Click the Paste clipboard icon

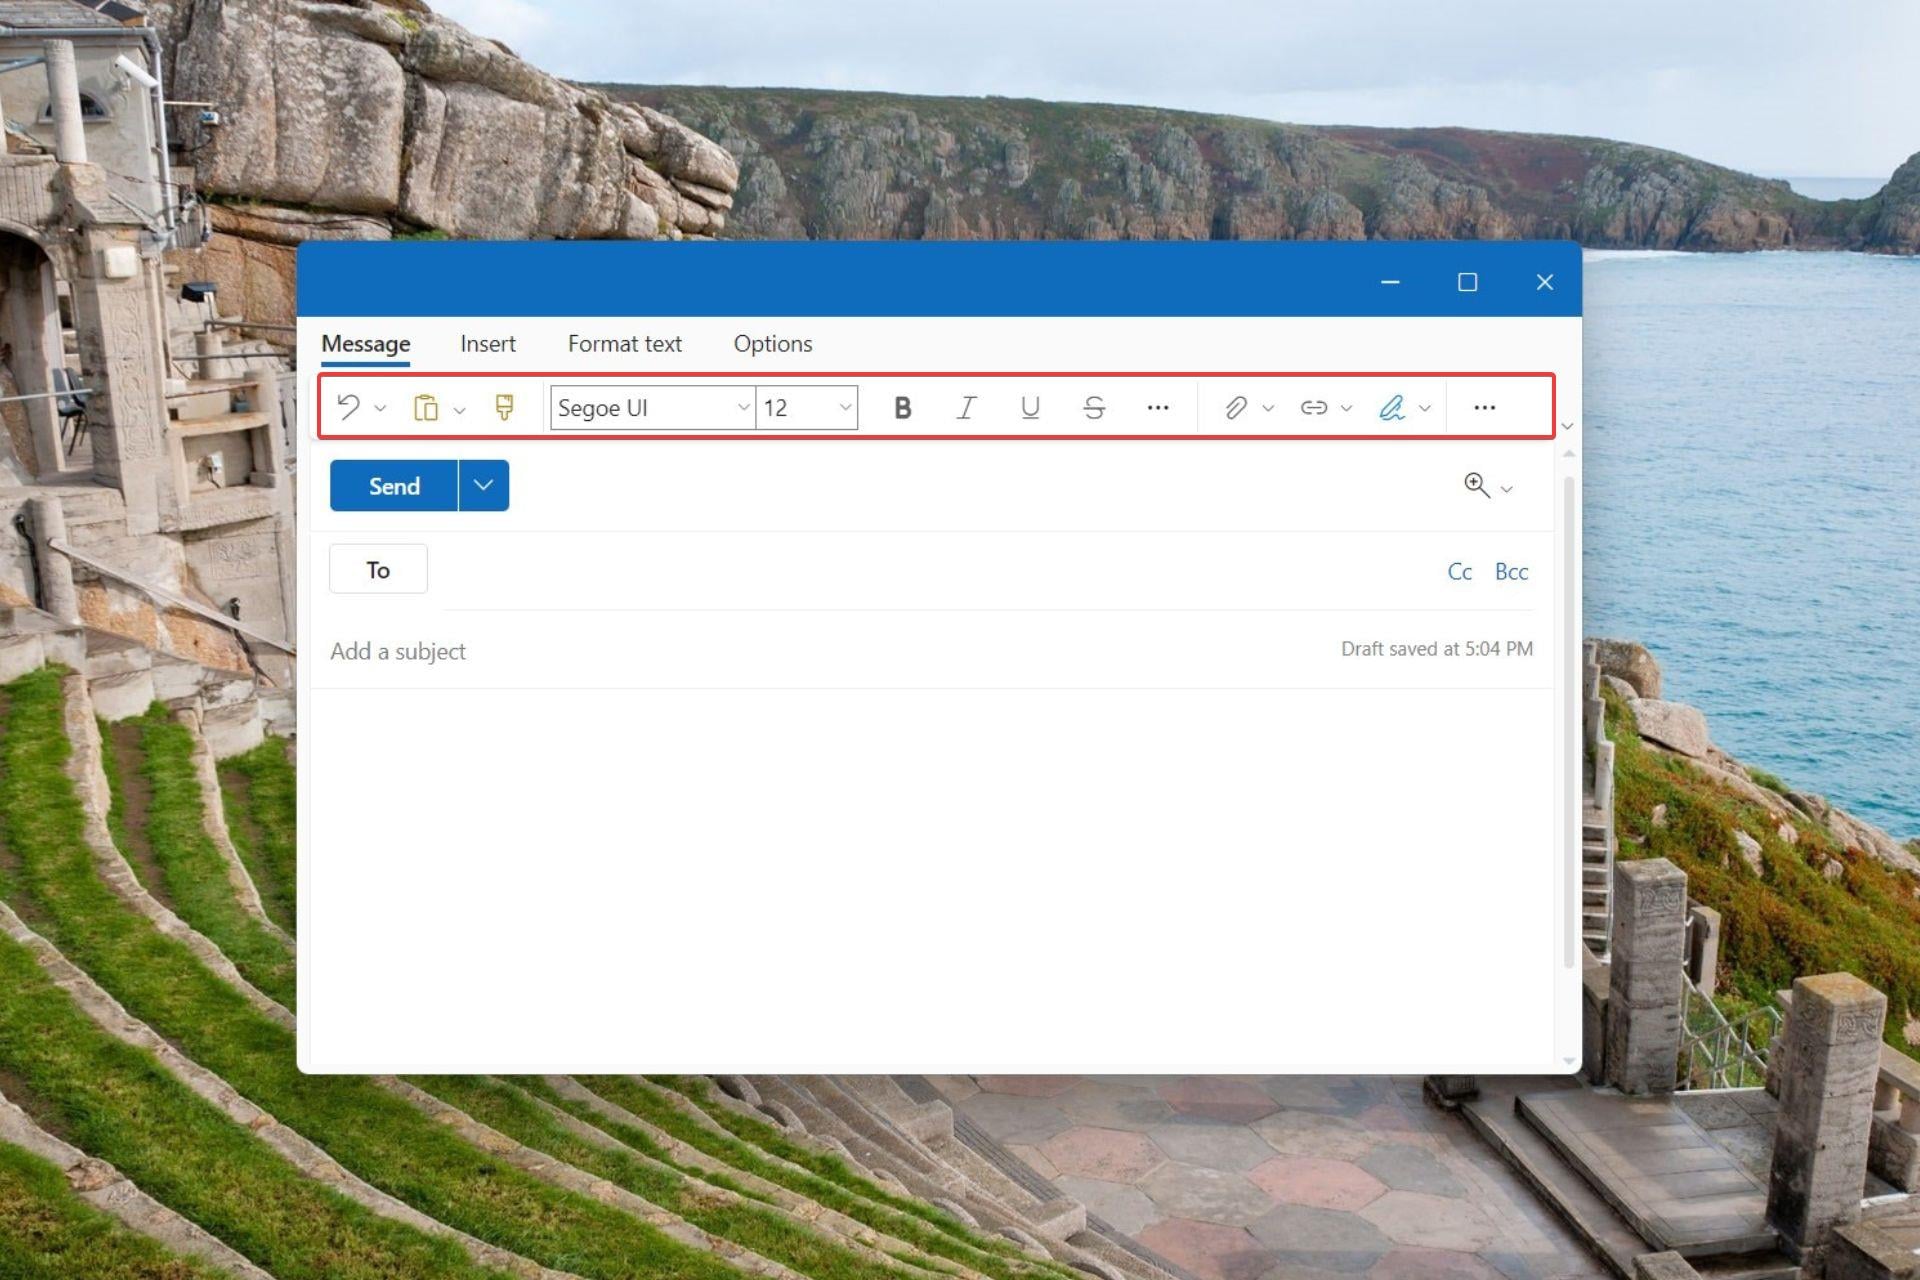(426, 408)
